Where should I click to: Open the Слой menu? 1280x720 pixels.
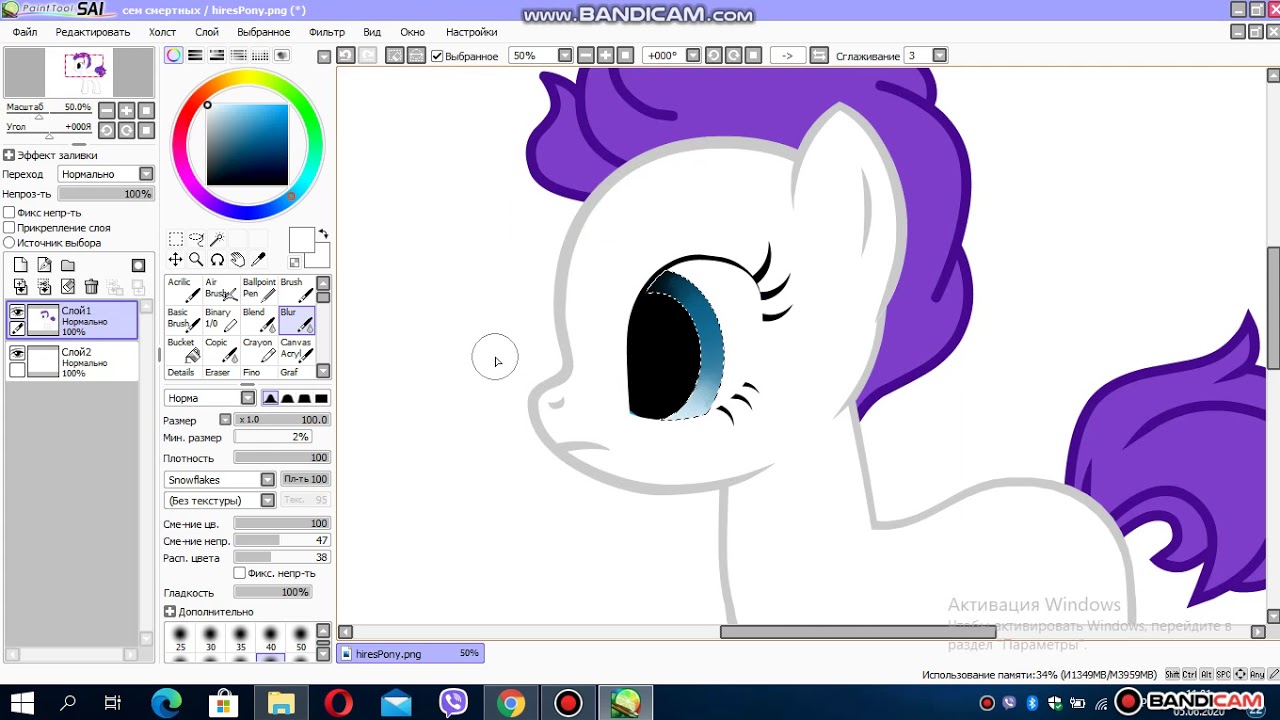[207, 32]
